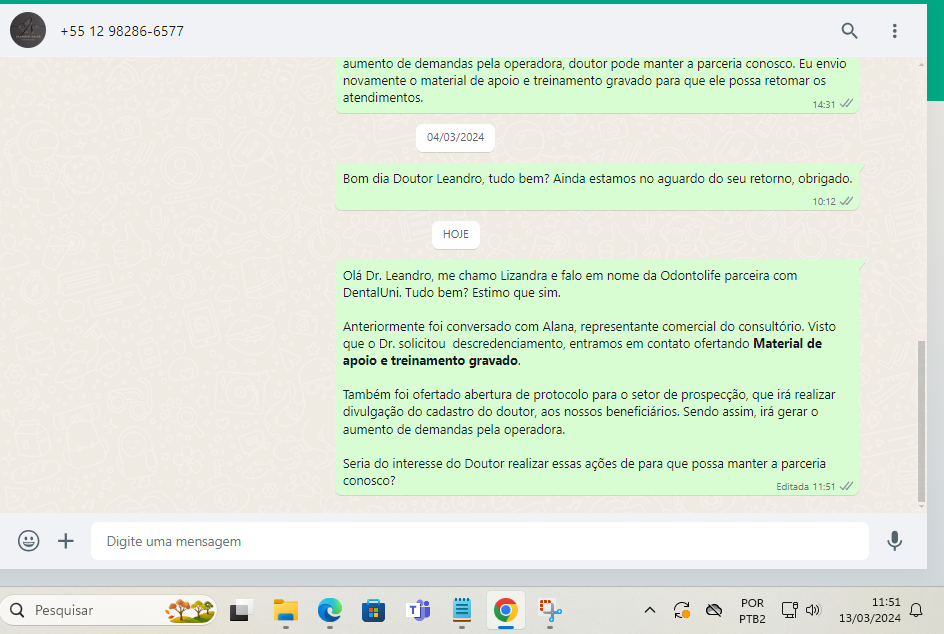Click read receipt ticks on the 11:51 message
This screenshot has width=944, height=634.
(846, 486)
